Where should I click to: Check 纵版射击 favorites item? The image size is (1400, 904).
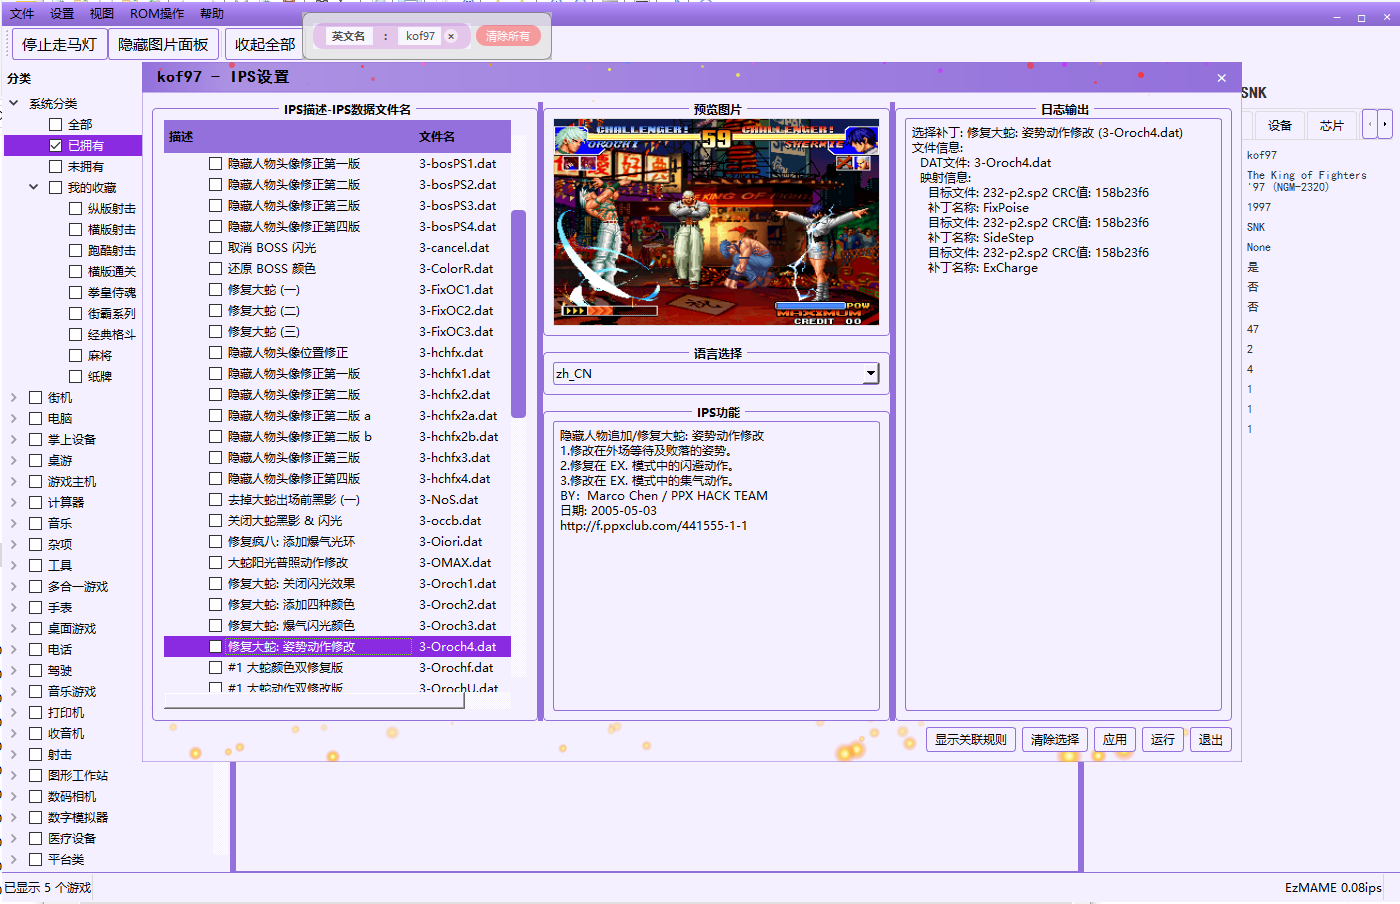pos(76,208)
